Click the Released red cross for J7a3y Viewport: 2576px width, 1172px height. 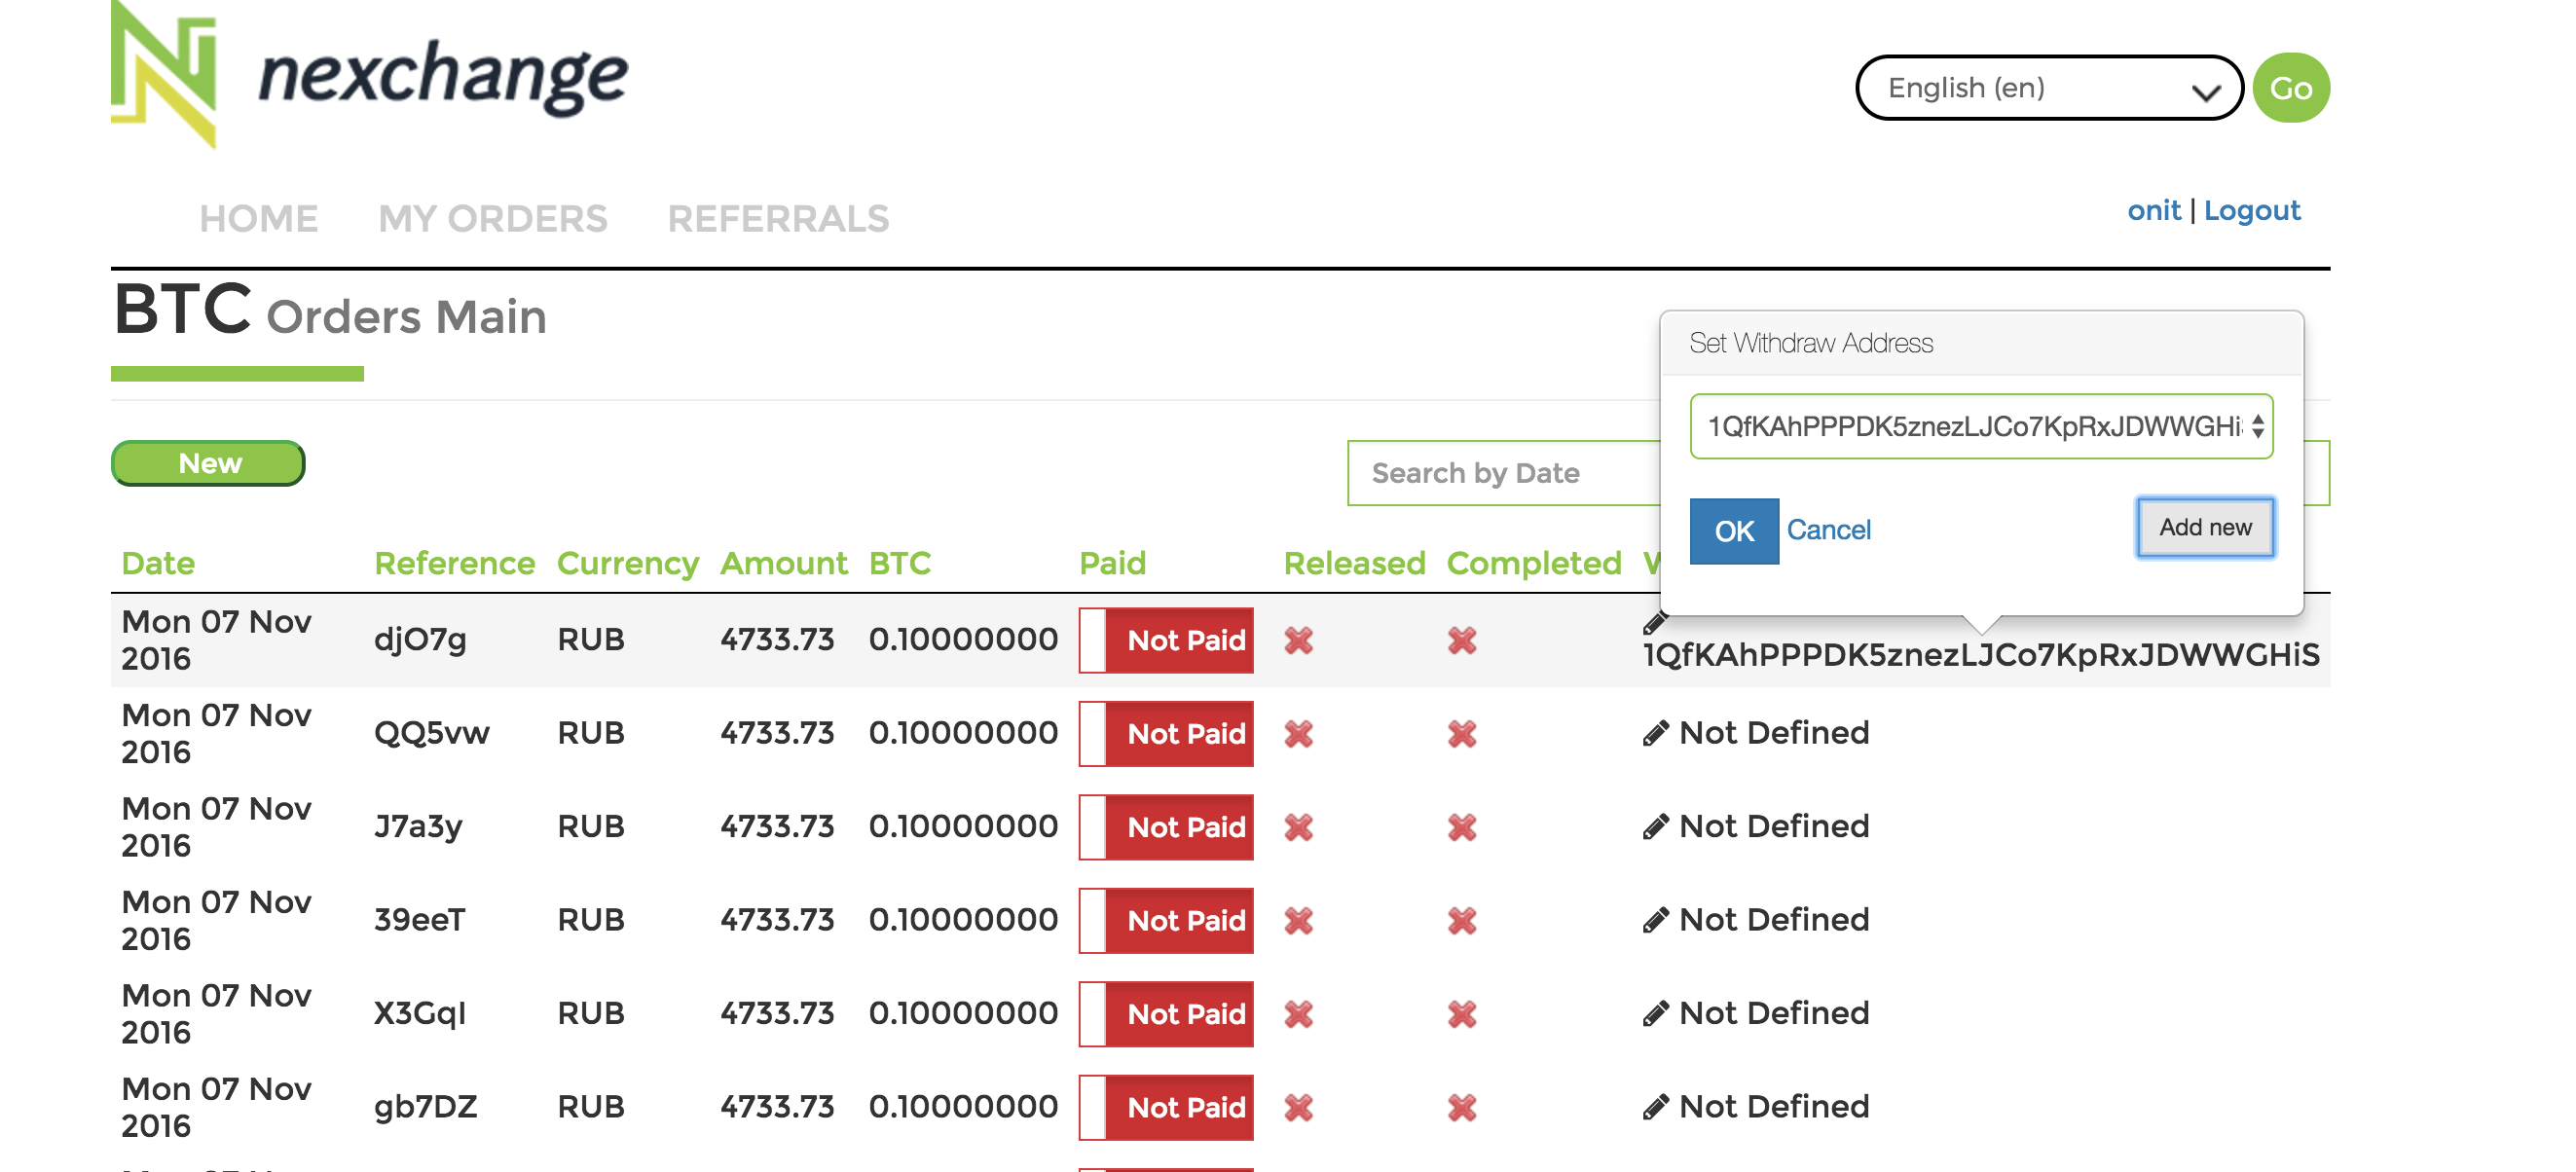1299,827
